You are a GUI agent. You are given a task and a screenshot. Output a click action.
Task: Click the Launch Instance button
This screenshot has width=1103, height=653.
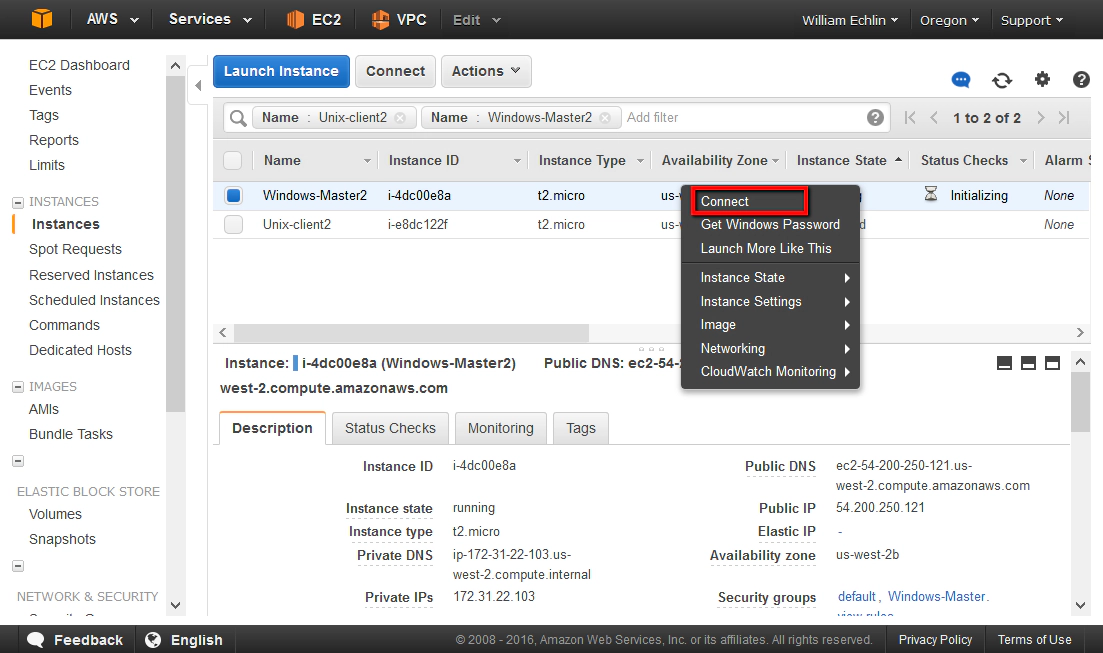point(281,71)
